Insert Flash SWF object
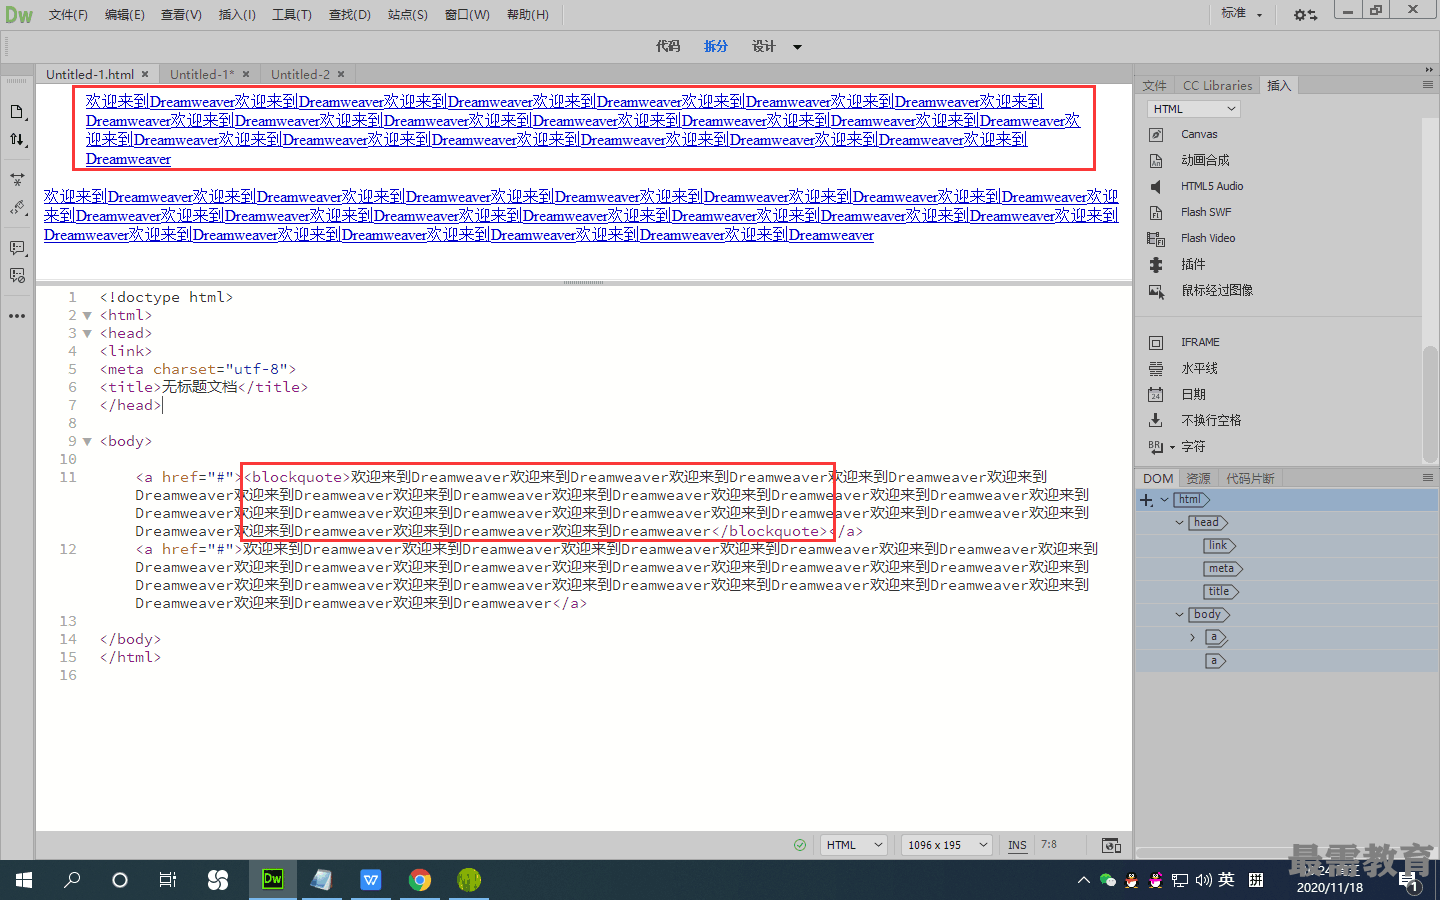 1206,212
